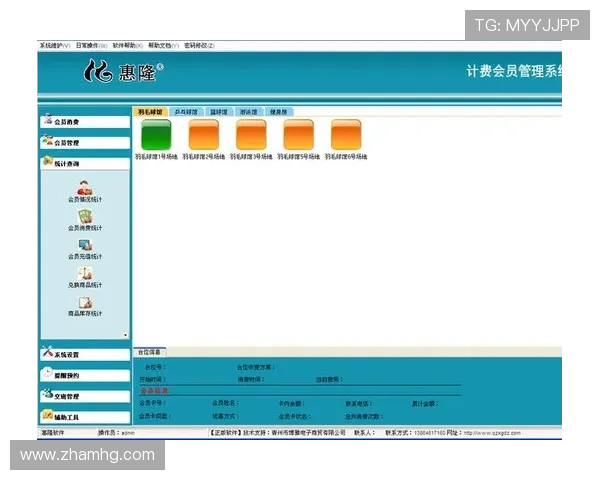
Task: Click the sidebar panel scroll-down arrow
Action: (125, 335)
